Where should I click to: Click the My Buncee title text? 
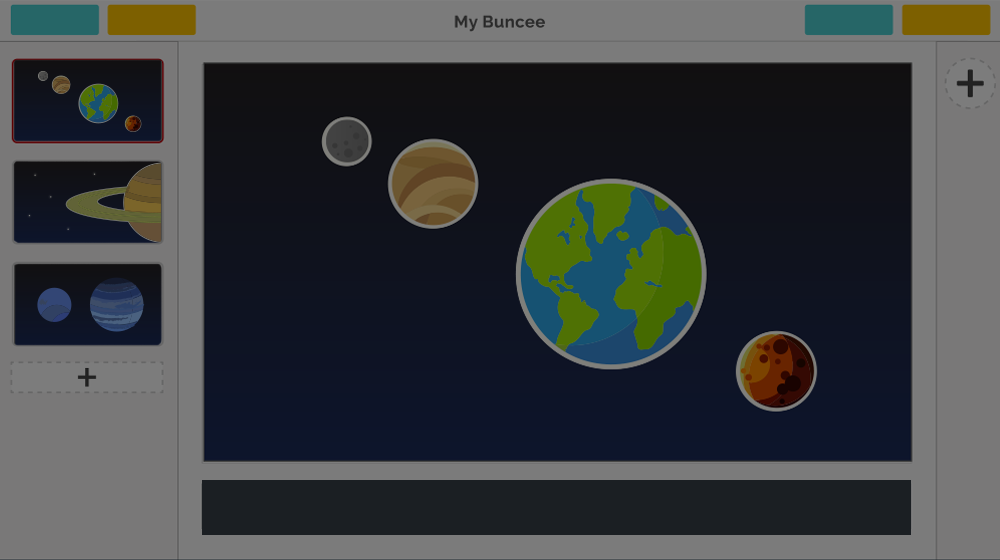pyautogui.click(x=499, y=22)
